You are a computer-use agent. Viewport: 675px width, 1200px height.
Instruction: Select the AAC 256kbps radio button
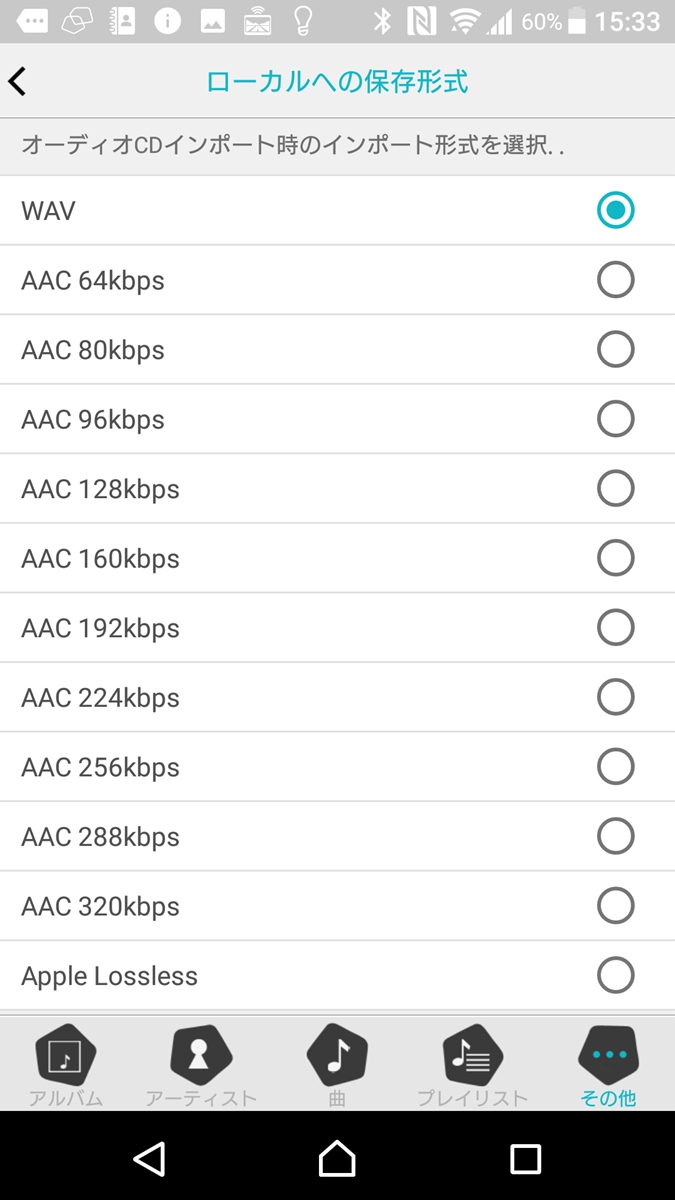(x=615, y=767)
